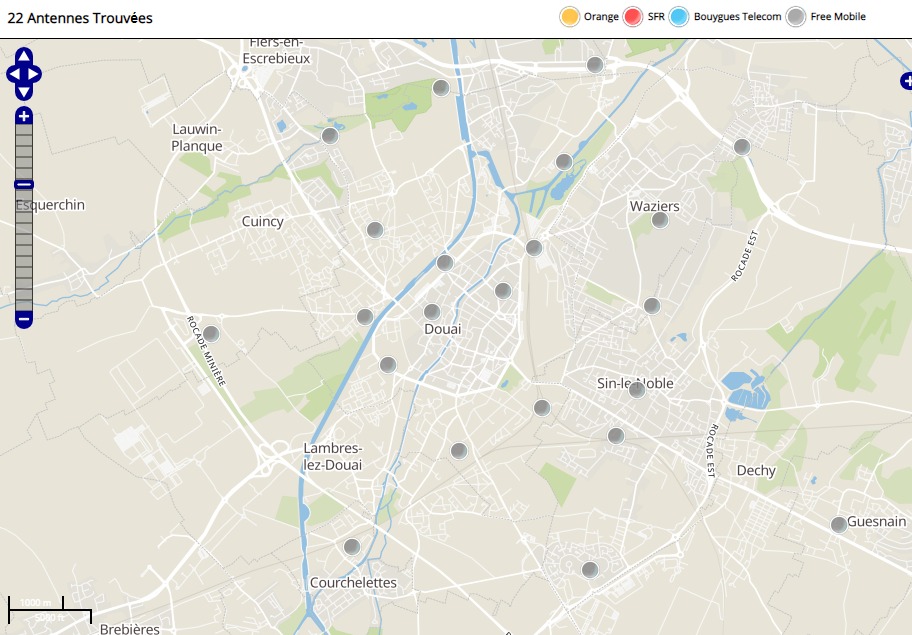The width and height of the screenshot is (912, 635).
Task: Toggle the Free Mobile operator filter
Action: (796, 17)
